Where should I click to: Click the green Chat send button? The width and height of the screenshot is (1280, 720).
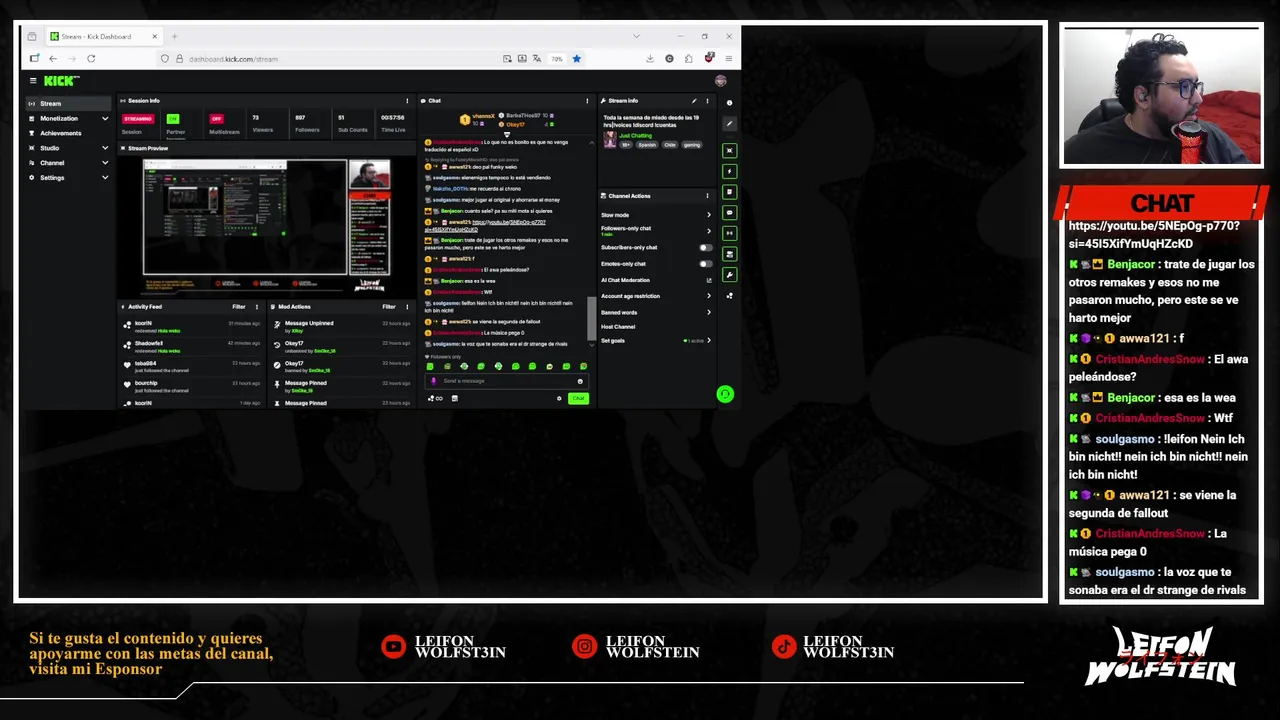click(x=578, y=399)
